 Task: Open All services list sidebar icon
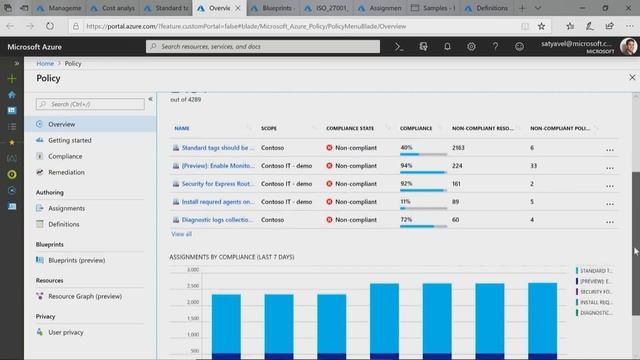tap(12, 127)
